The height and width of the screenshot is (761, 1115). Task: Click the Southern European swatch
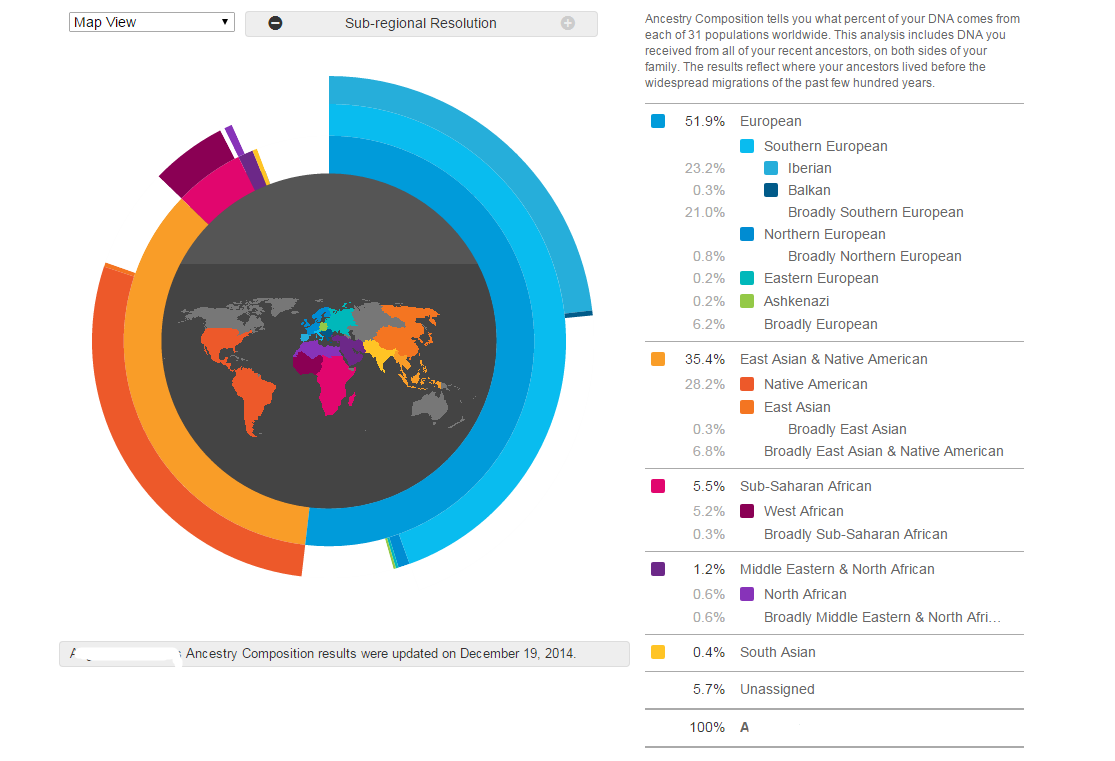coord(747,146)
